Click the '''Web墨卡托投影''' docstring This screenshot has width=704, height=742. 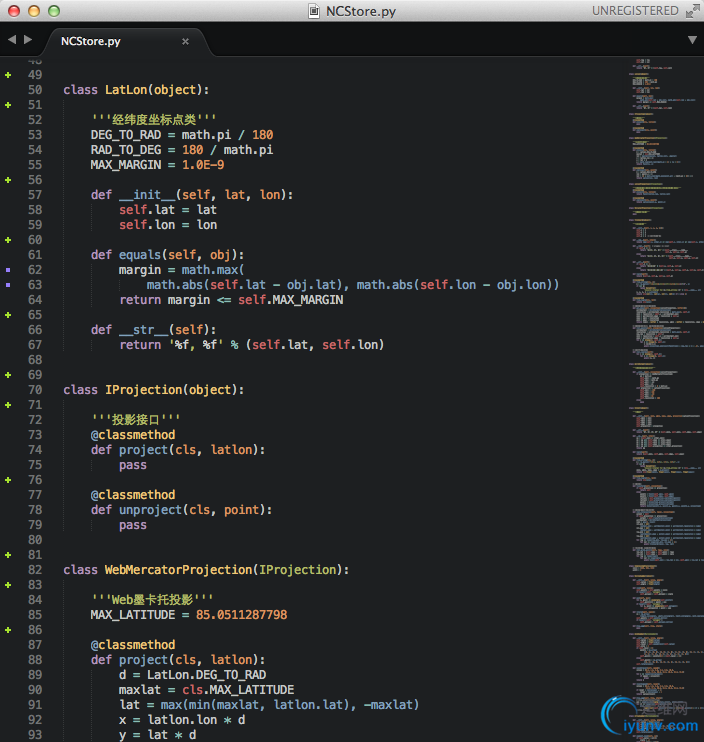pos(152,600)
